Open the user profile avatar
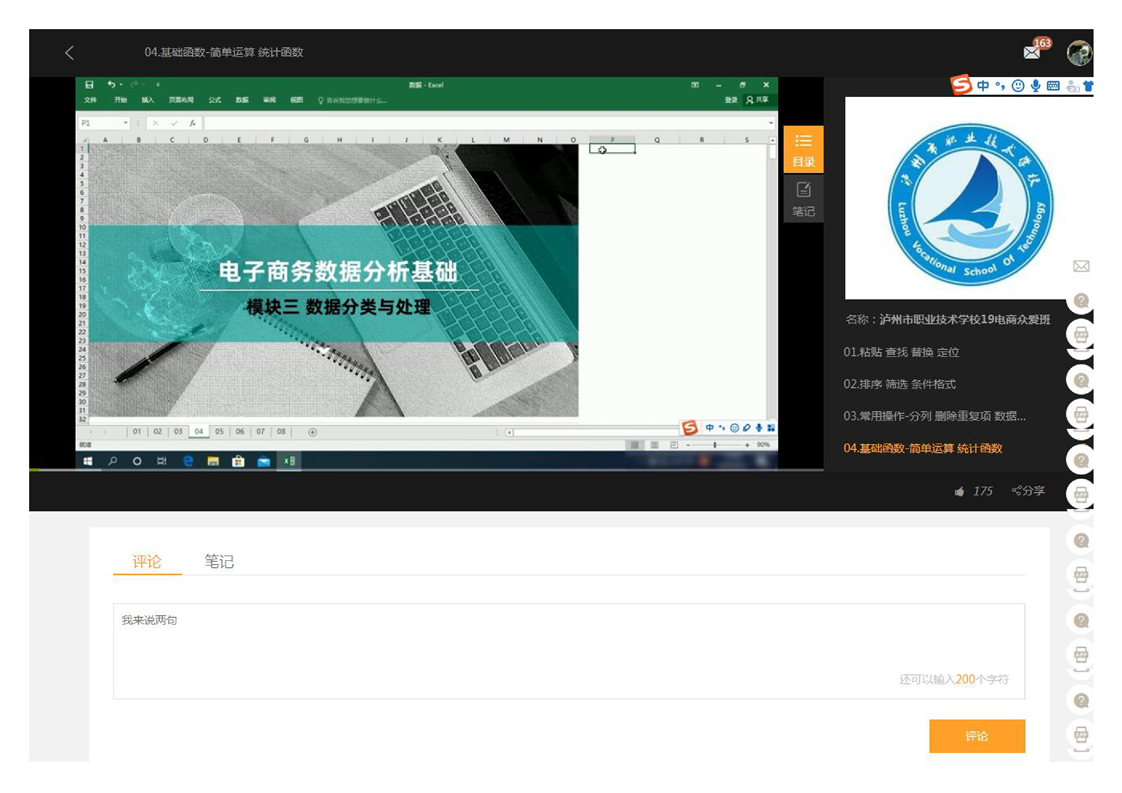The height and width of the screenshot is (793, 1122). point(1079,53)
